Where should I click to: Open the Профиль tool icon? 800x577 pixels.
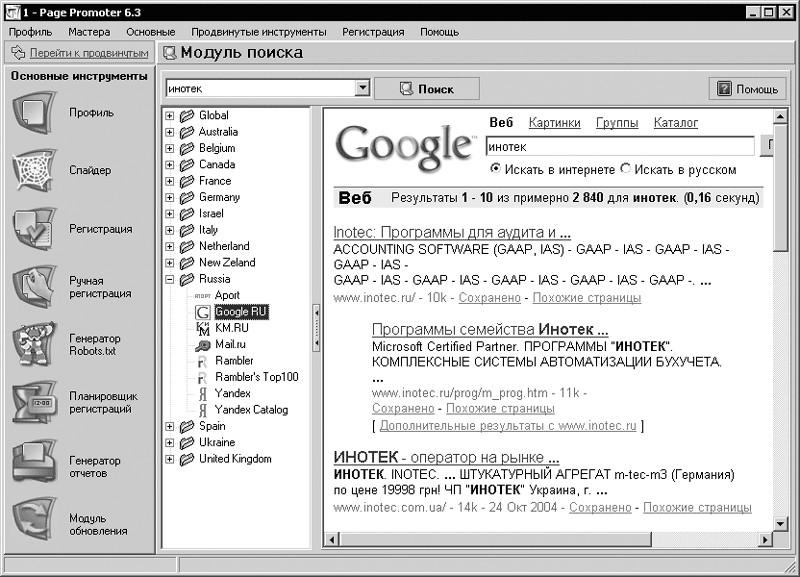point(34,113)
